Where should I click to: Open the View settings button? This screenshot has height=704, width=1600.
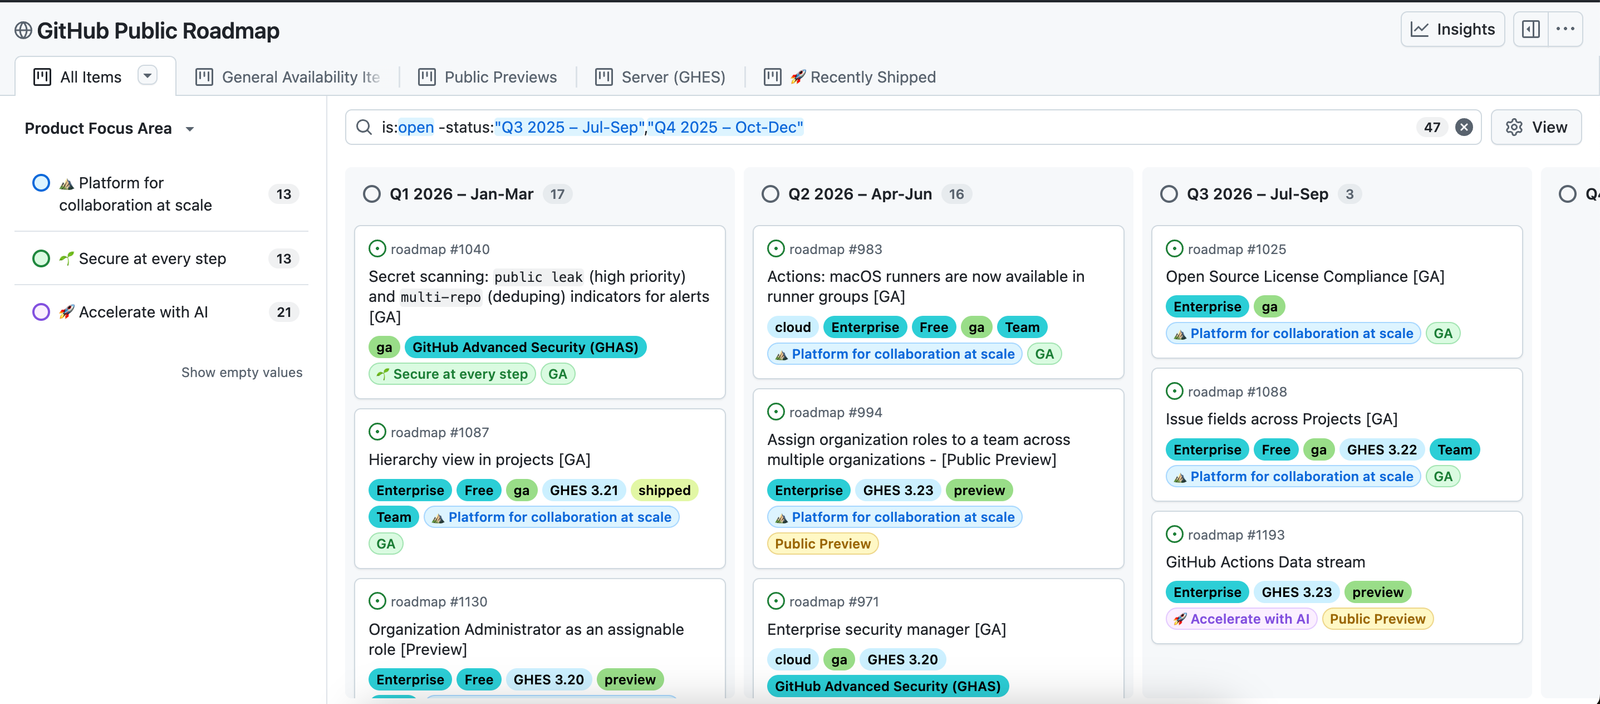point(1536,127)
